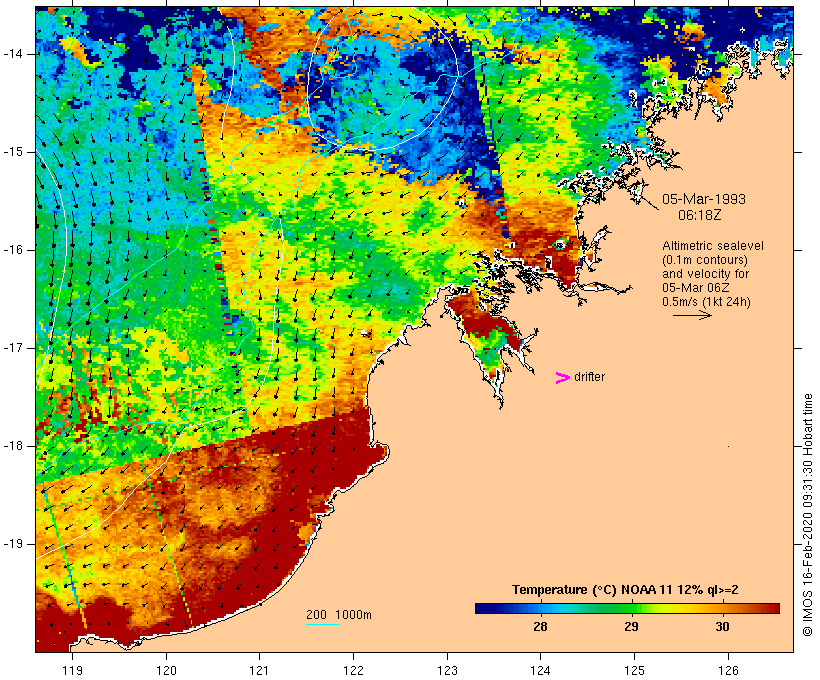Click the latitude label '-17'

coord(13,348)
